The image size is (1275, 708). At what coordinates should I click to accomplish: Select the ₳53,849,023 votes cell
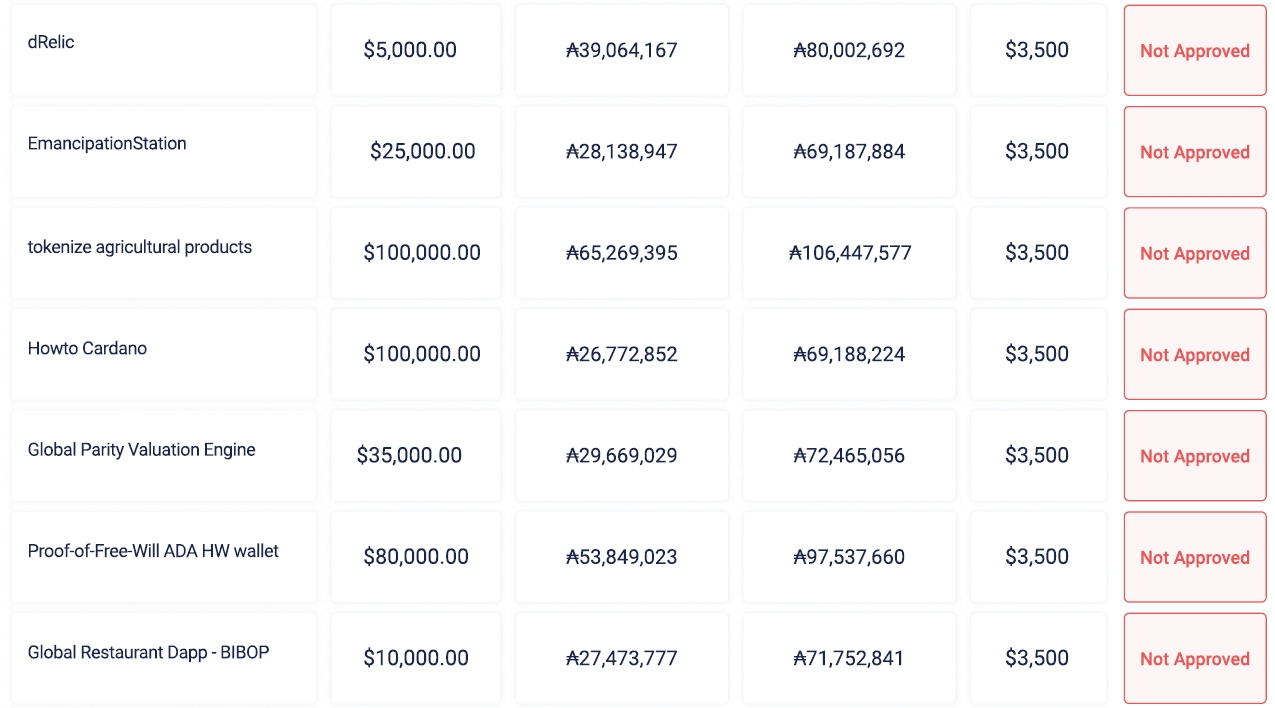pos(621,557)
